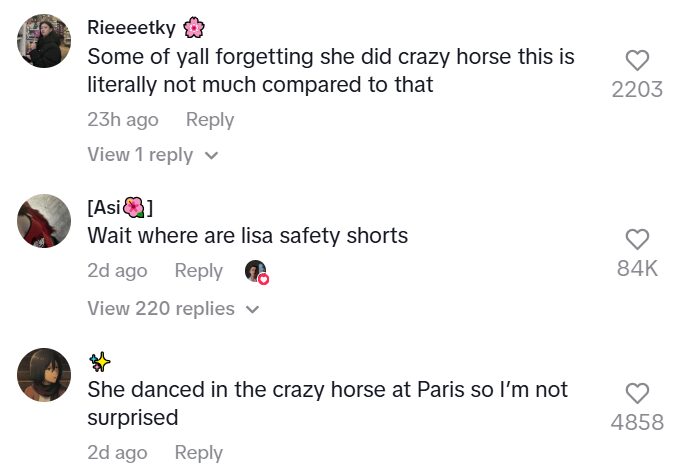
Task: Reply to Rieeeetky's comment
Action: (x=210, y=120)
